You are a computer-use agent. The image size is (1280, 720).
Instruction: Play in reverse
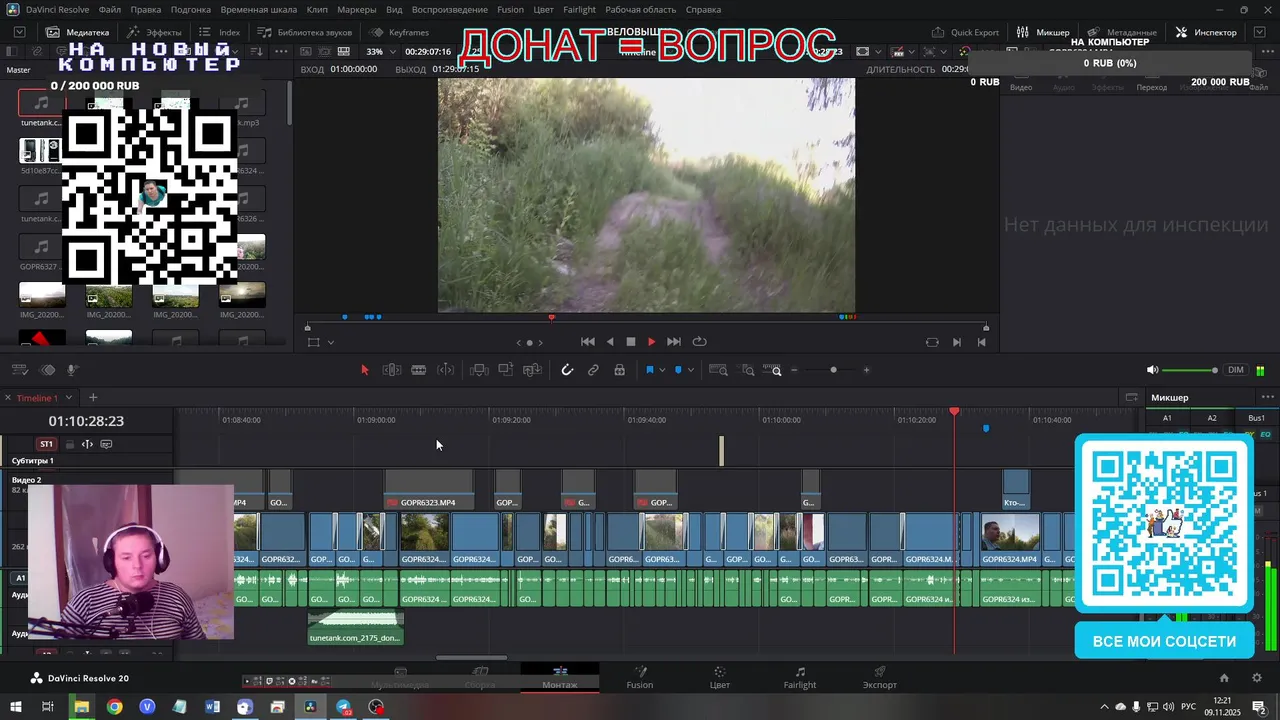[x=610, y=342]
